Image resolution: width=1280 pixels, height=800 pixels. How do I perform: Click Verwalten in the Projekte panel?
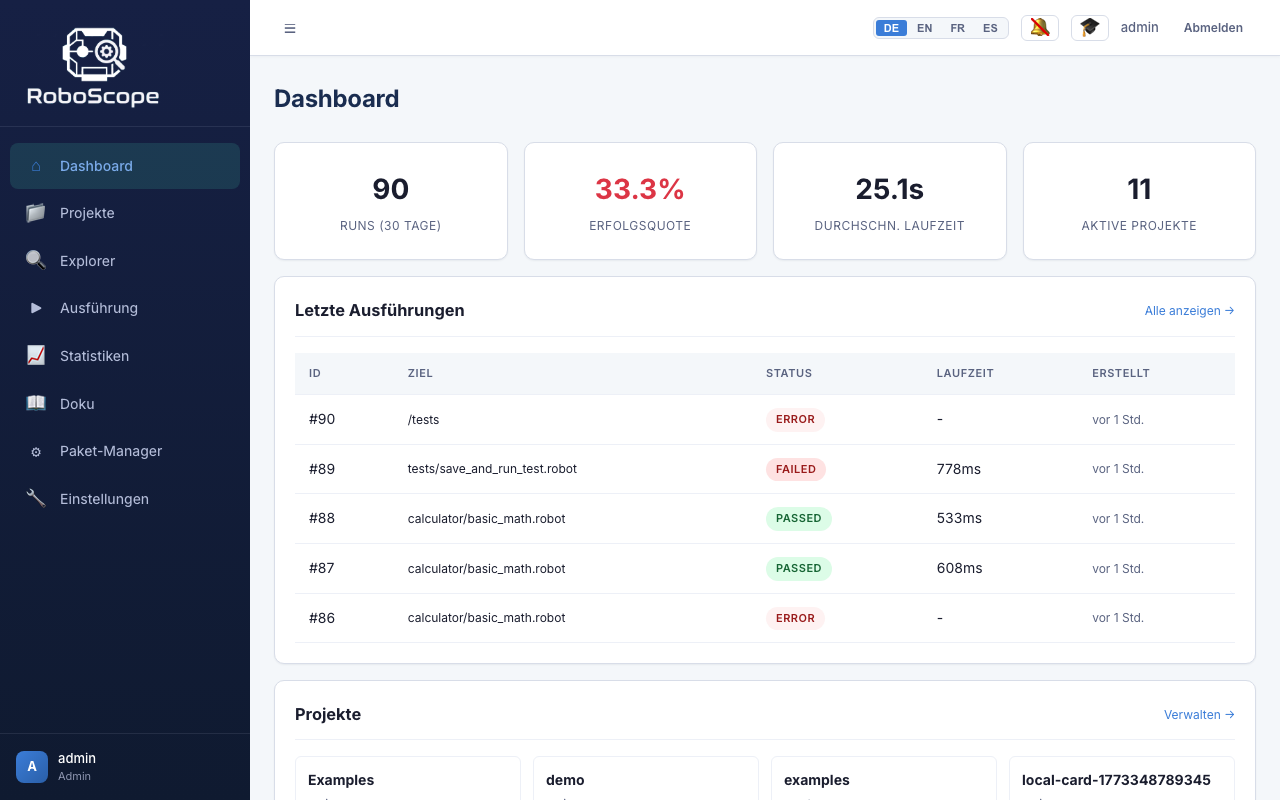tap(1198, 714)
